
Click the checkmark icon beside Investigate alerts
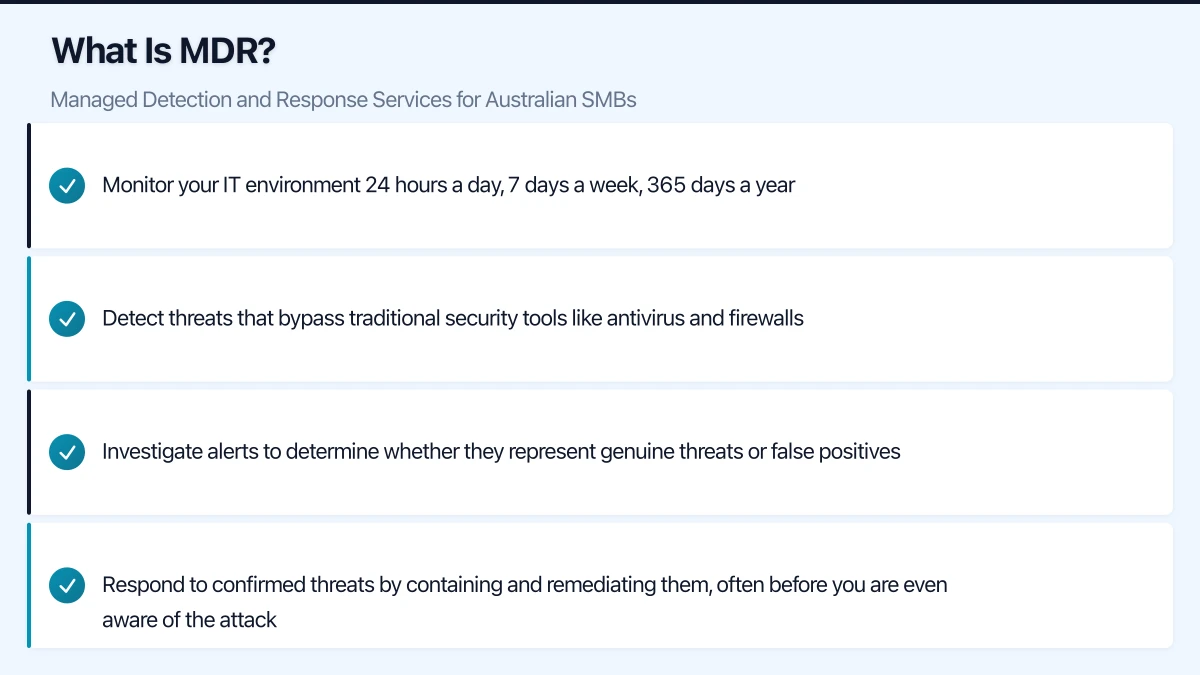[x=67, y=452]
